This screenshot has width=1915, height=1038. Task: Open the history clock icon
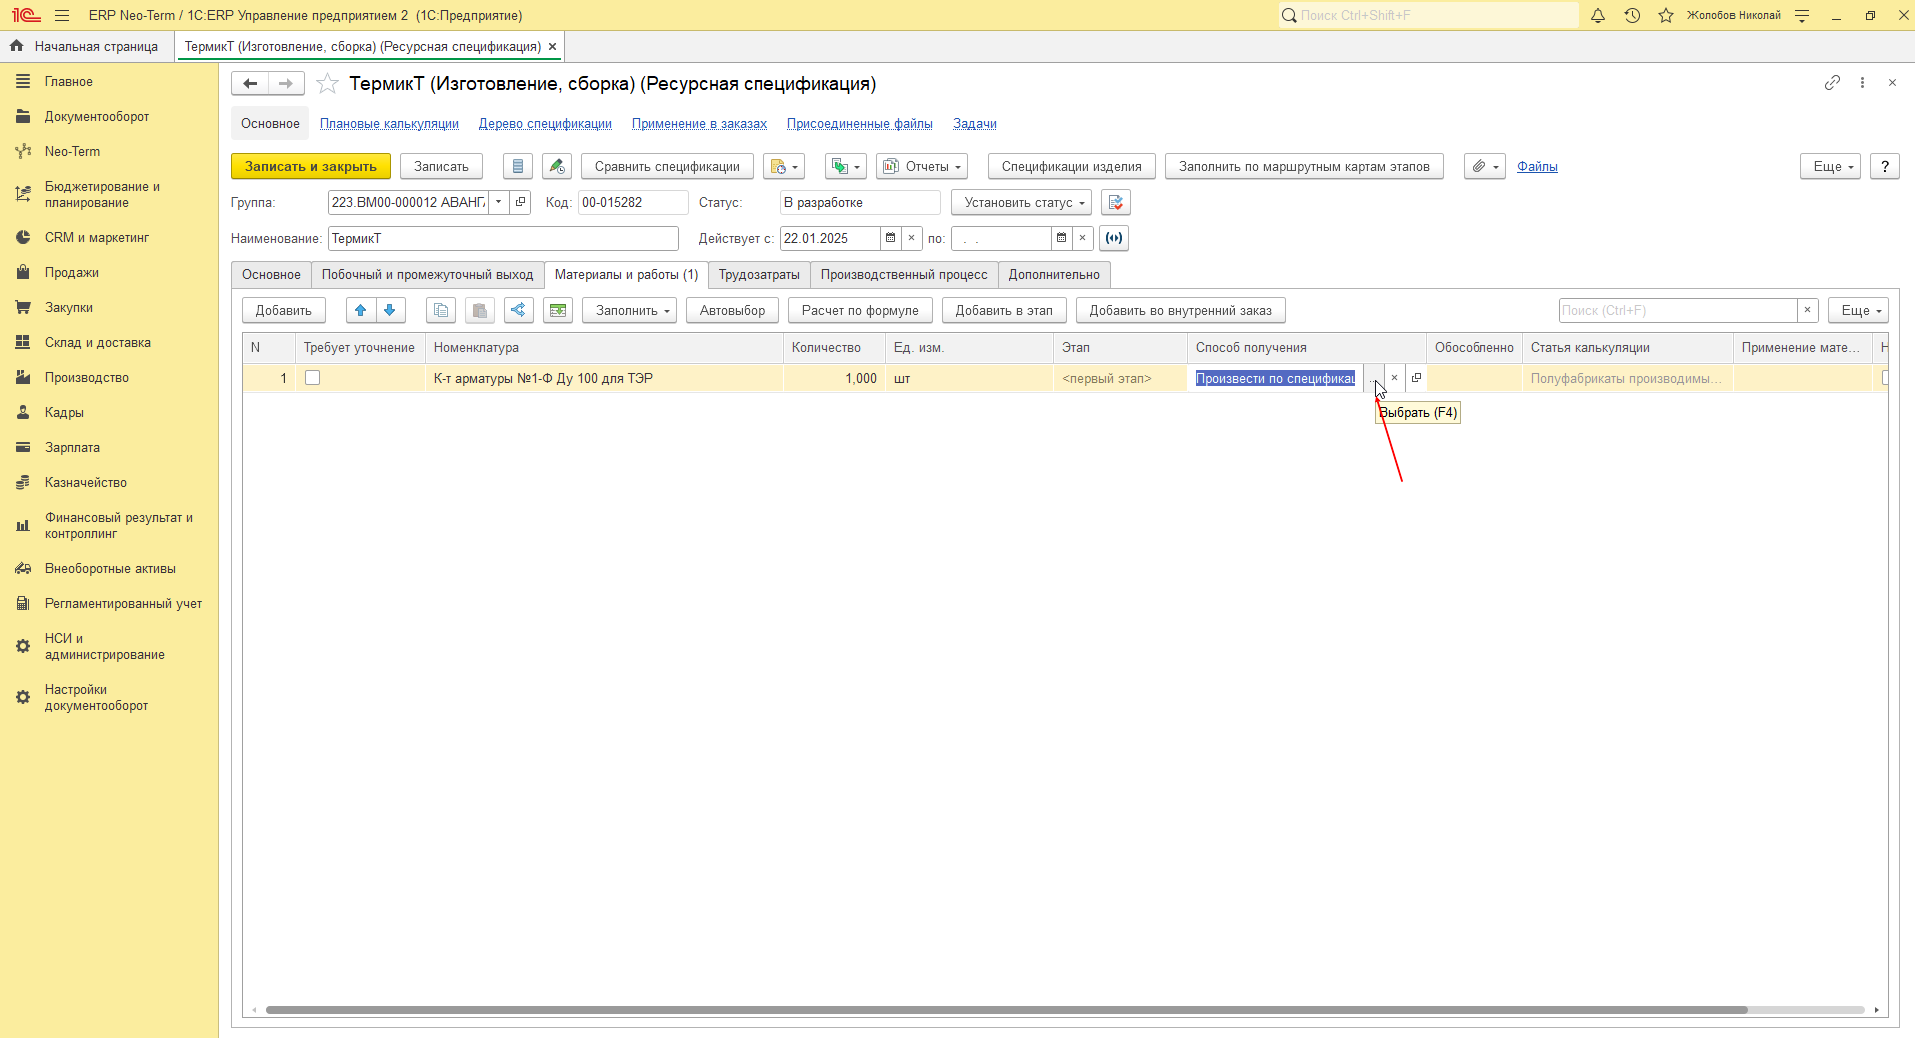tap(1632, 15)
